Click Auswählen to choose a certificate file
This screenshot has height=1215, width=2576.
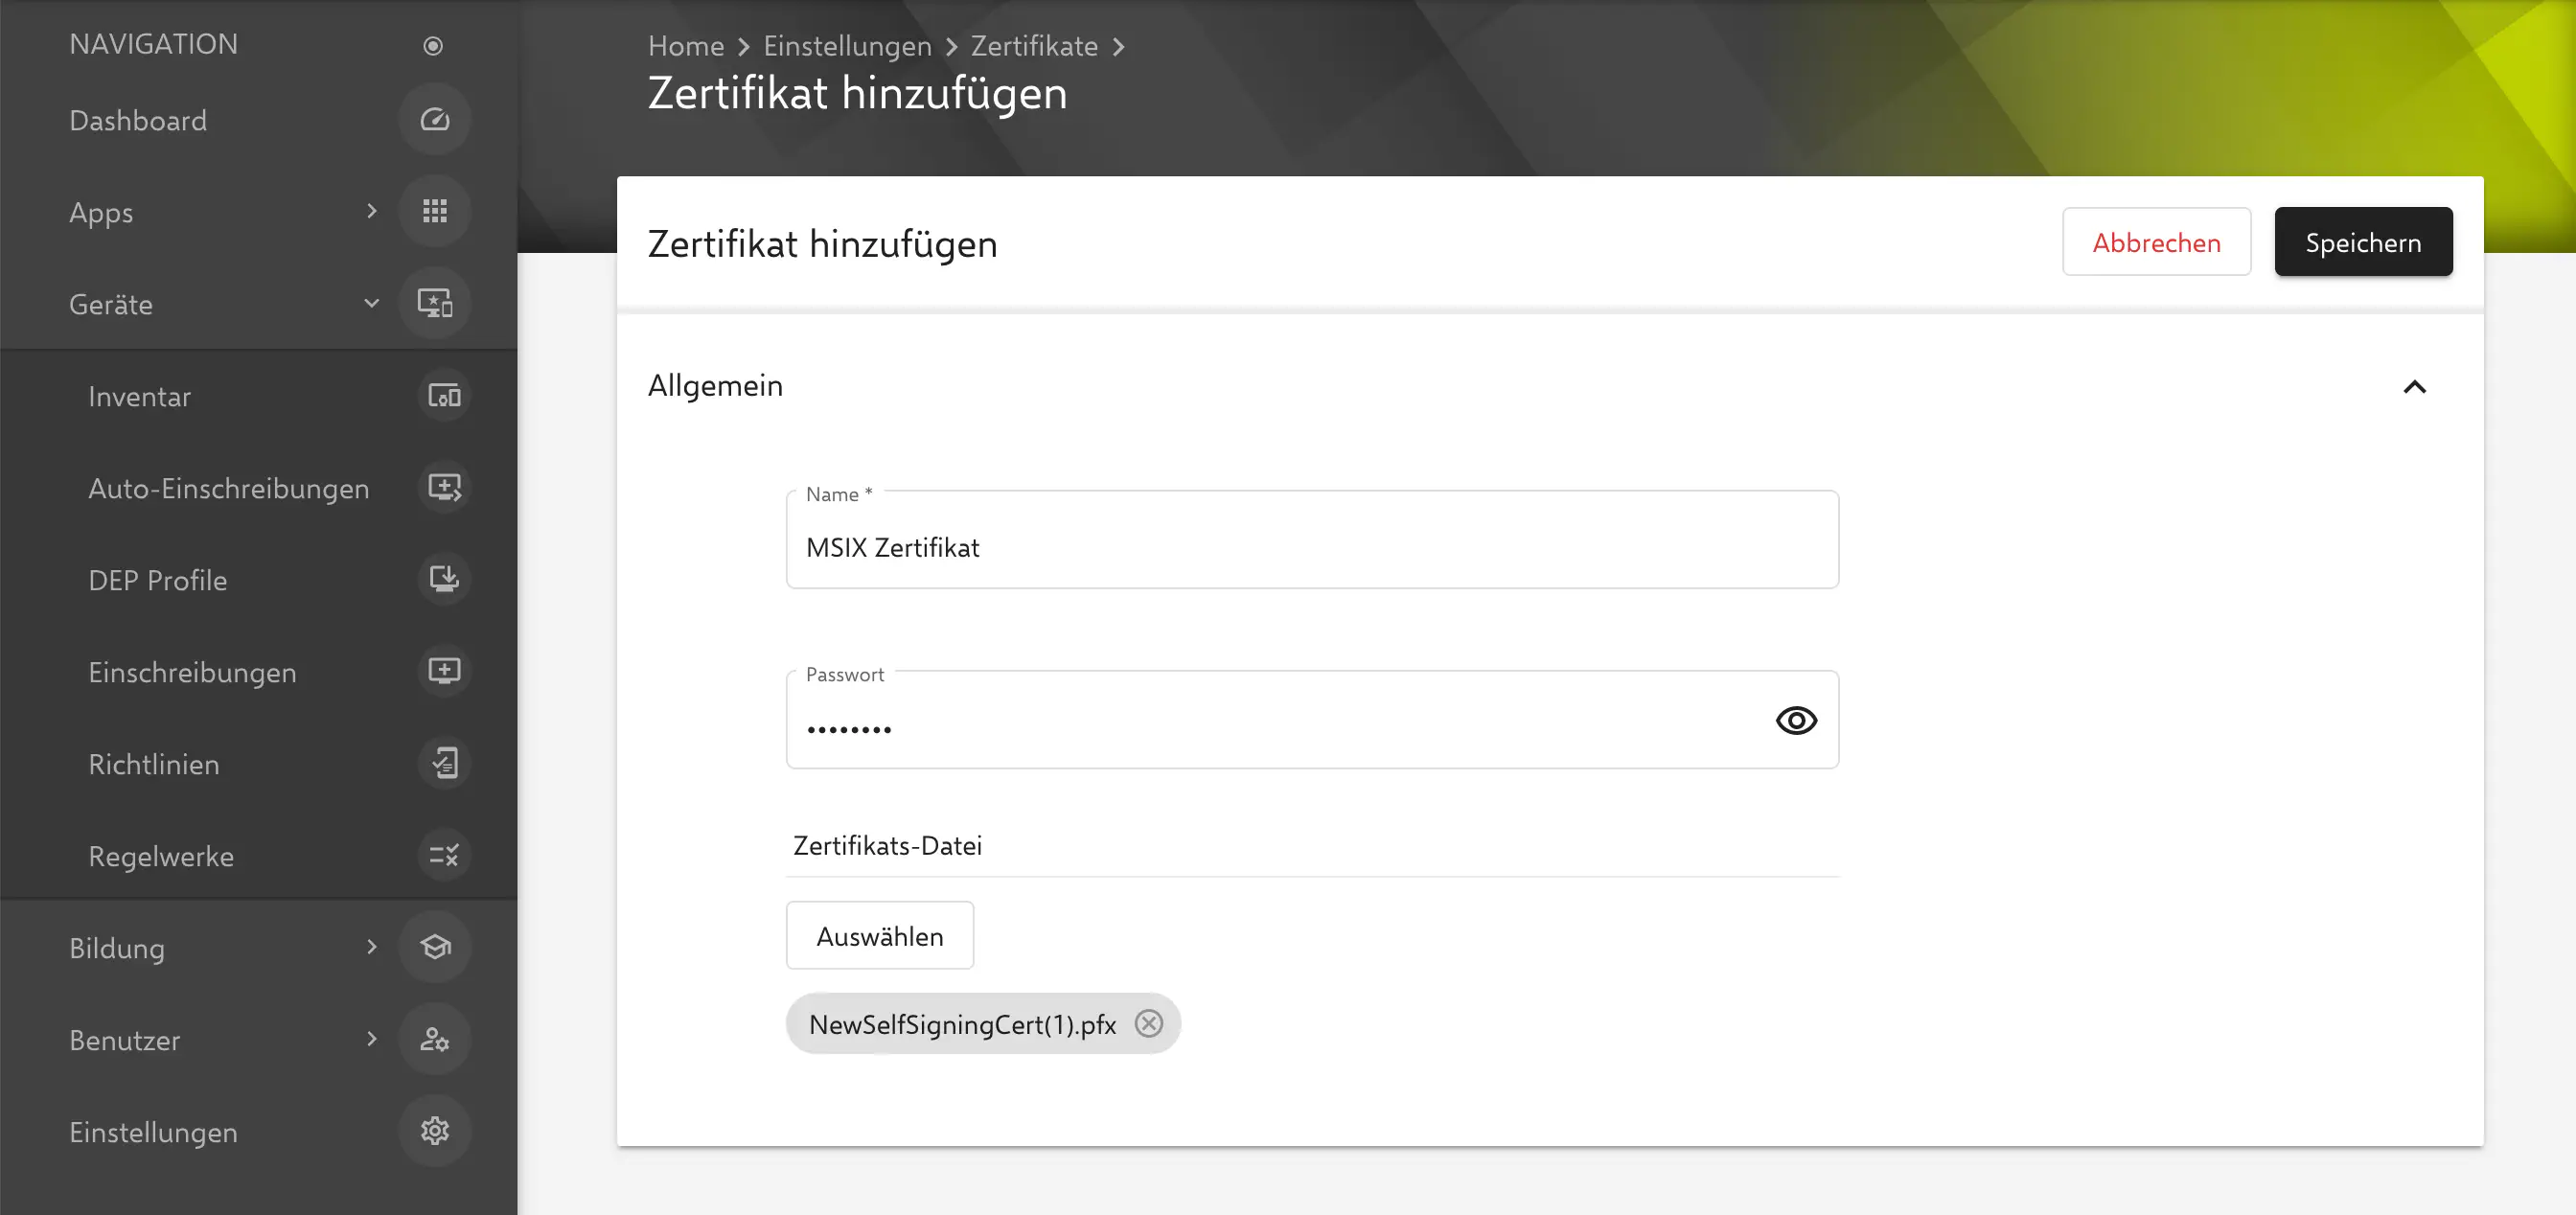[x=879, y=936]
